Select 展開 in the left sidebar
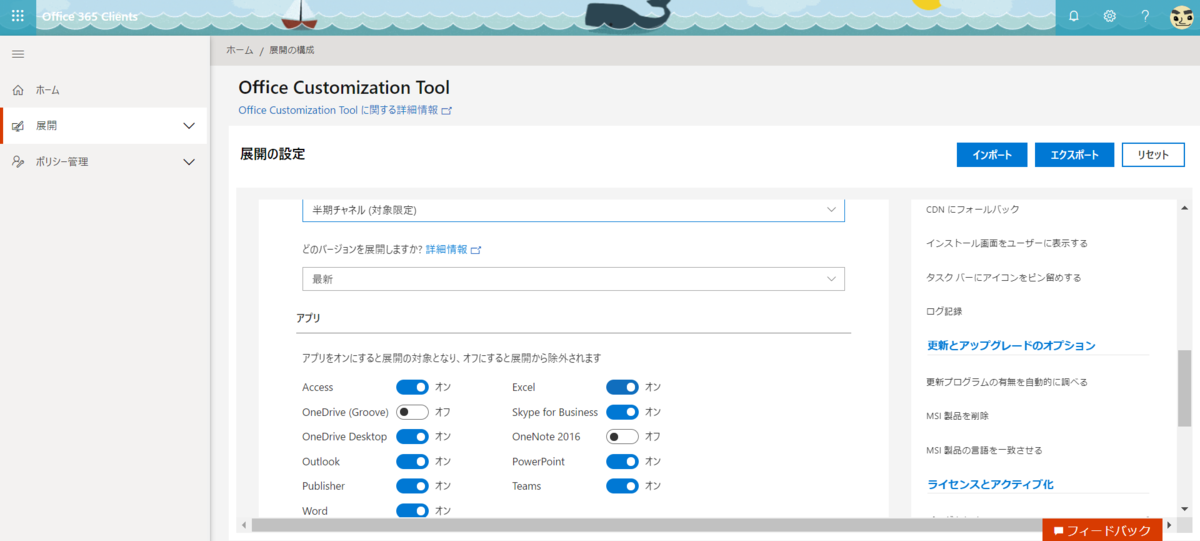Image resolution: width=1200 pixels, height=541 pixels. point(46,126)
